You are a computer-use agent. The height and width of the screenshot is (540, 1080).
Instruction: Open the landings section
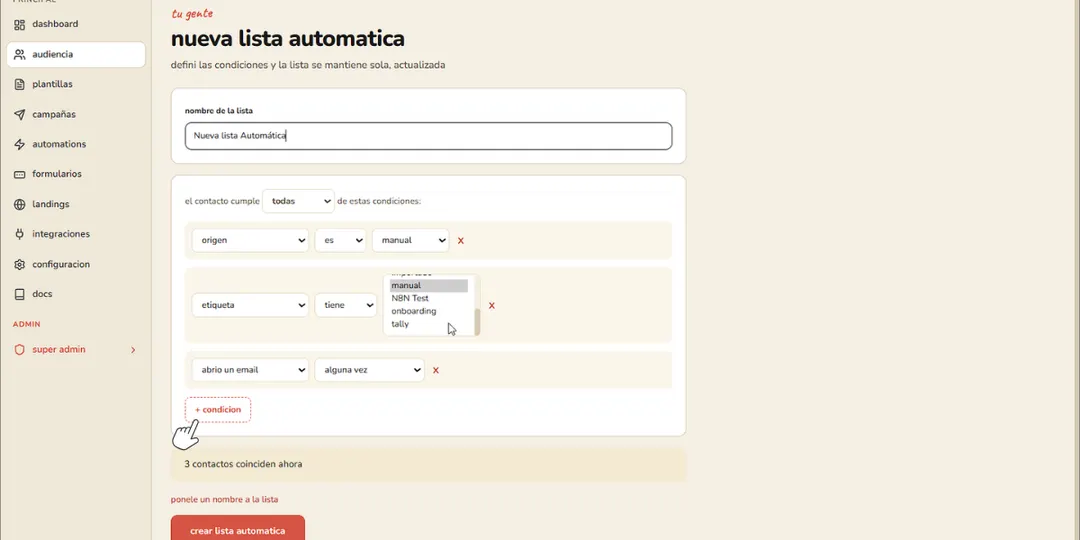pyautogui.click(x=50, y=204)
